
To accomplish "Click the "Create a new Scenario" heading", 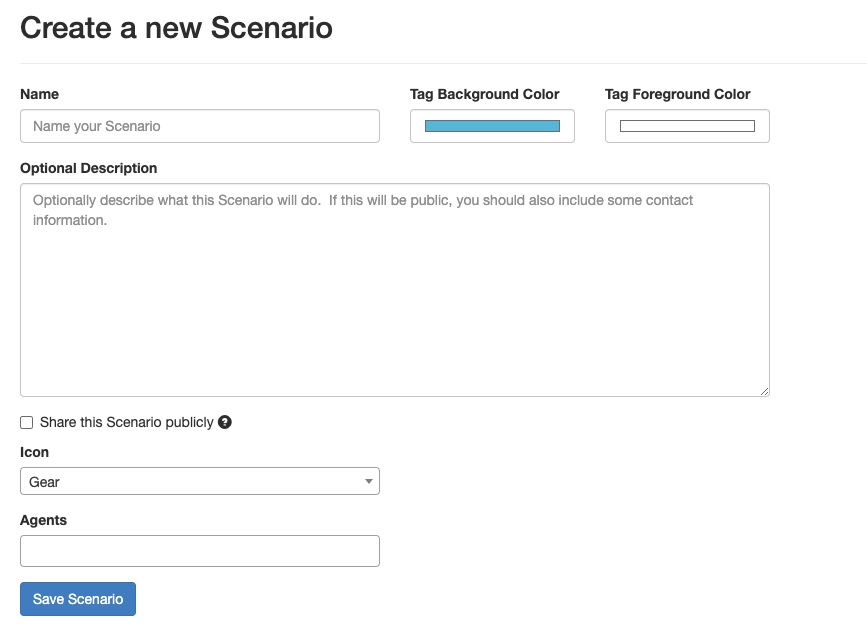I will (175, 28).
